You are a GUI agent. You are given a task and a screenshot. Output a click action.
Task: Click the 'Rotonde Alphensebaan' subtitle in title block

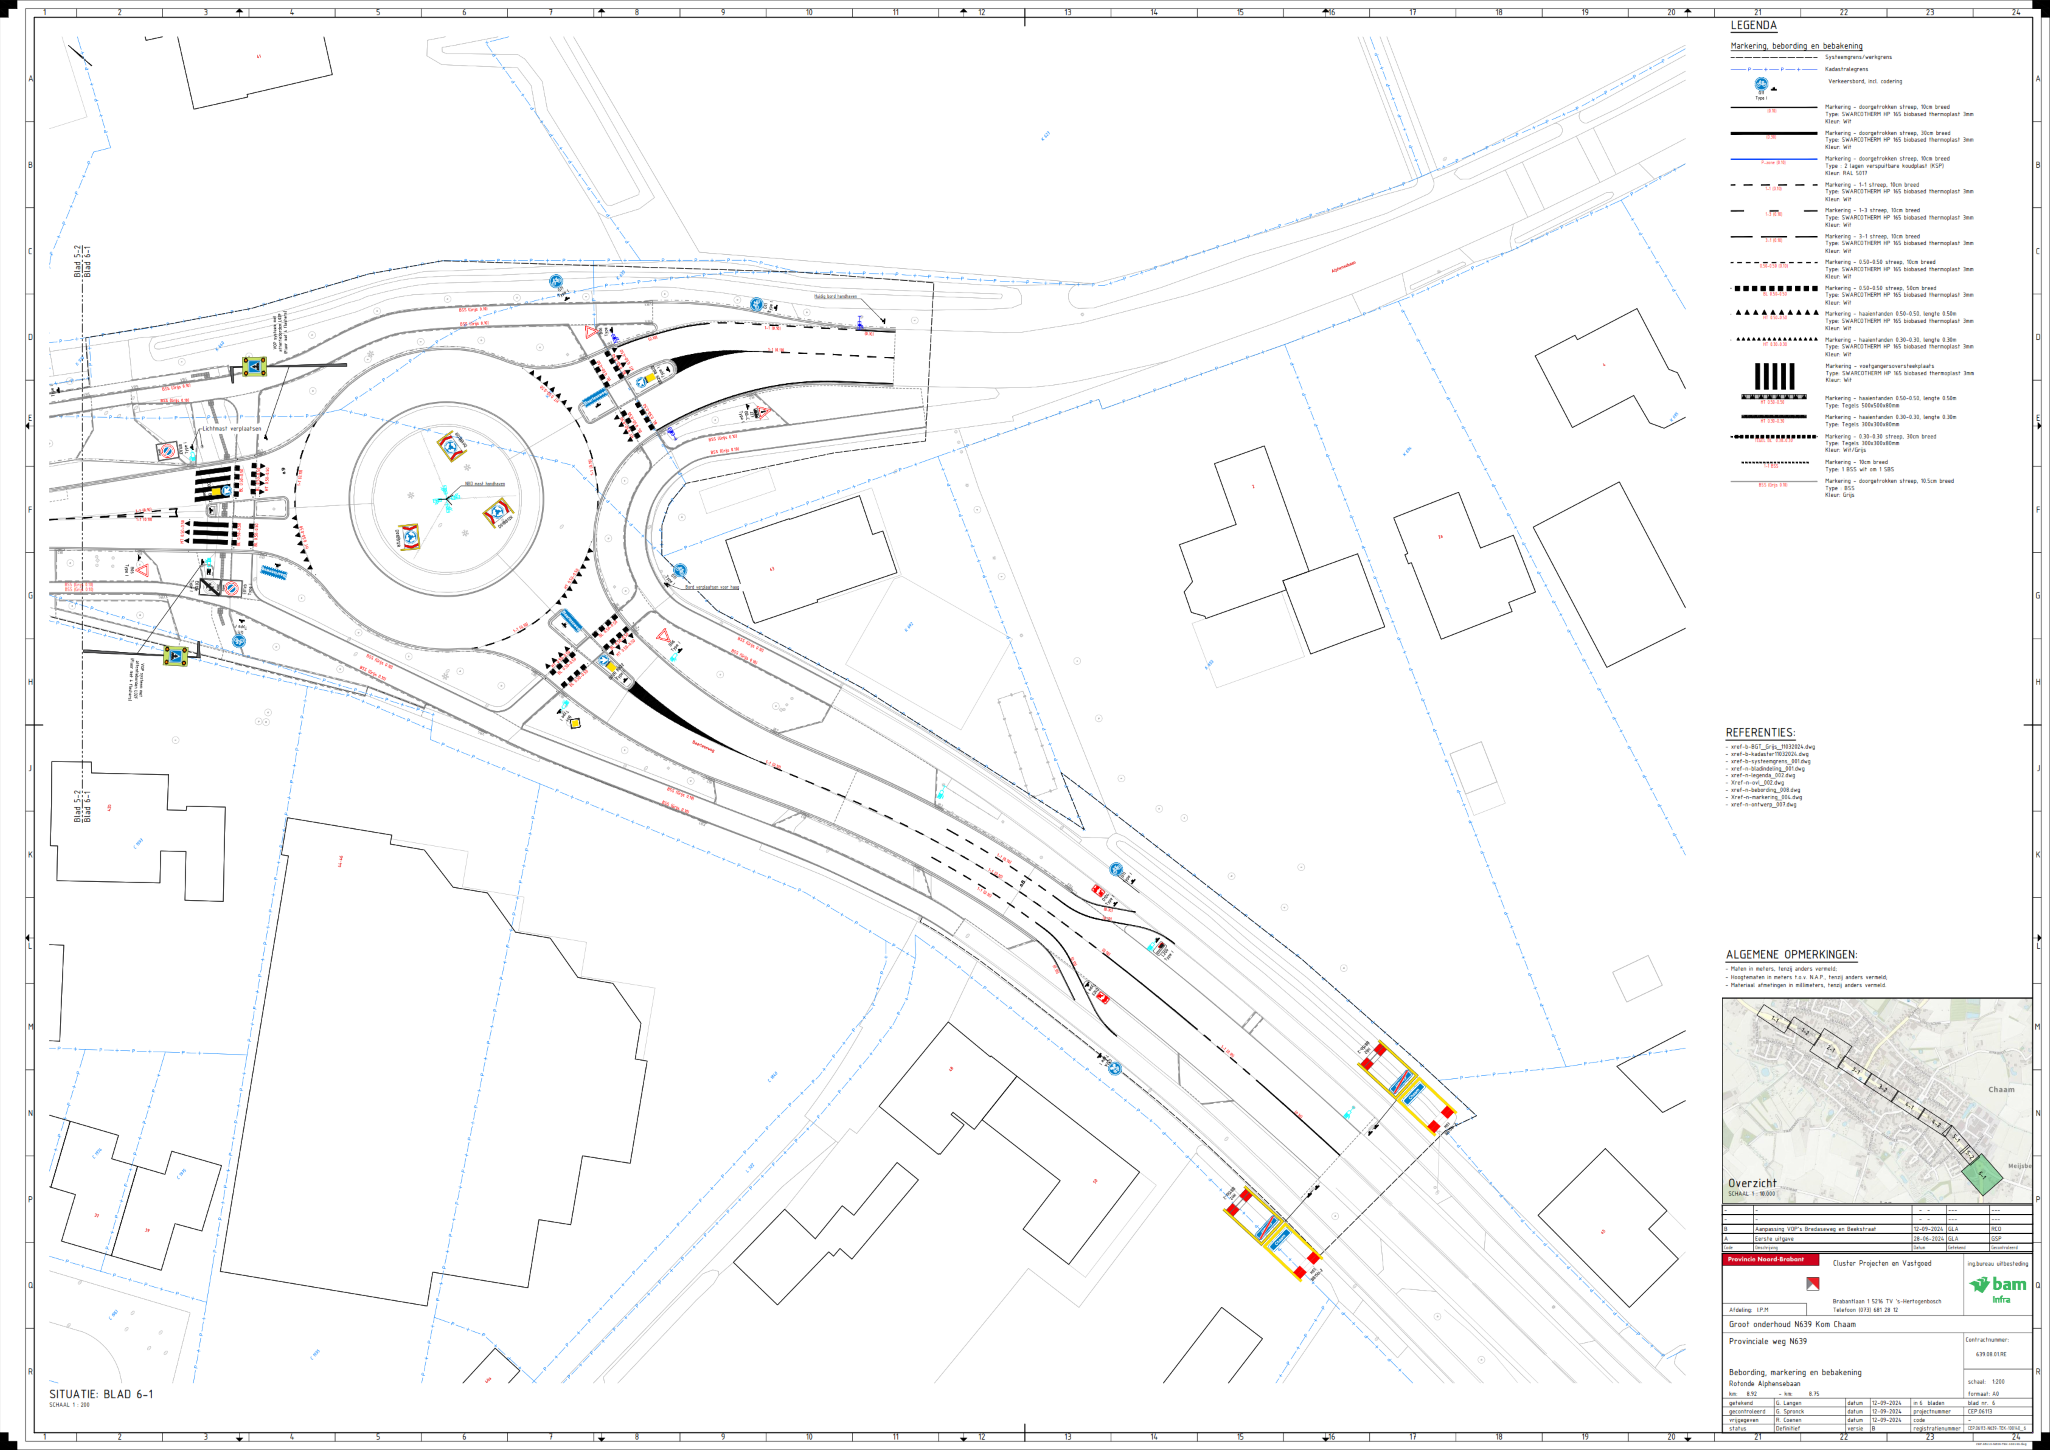click(x=1764, y=1384)
